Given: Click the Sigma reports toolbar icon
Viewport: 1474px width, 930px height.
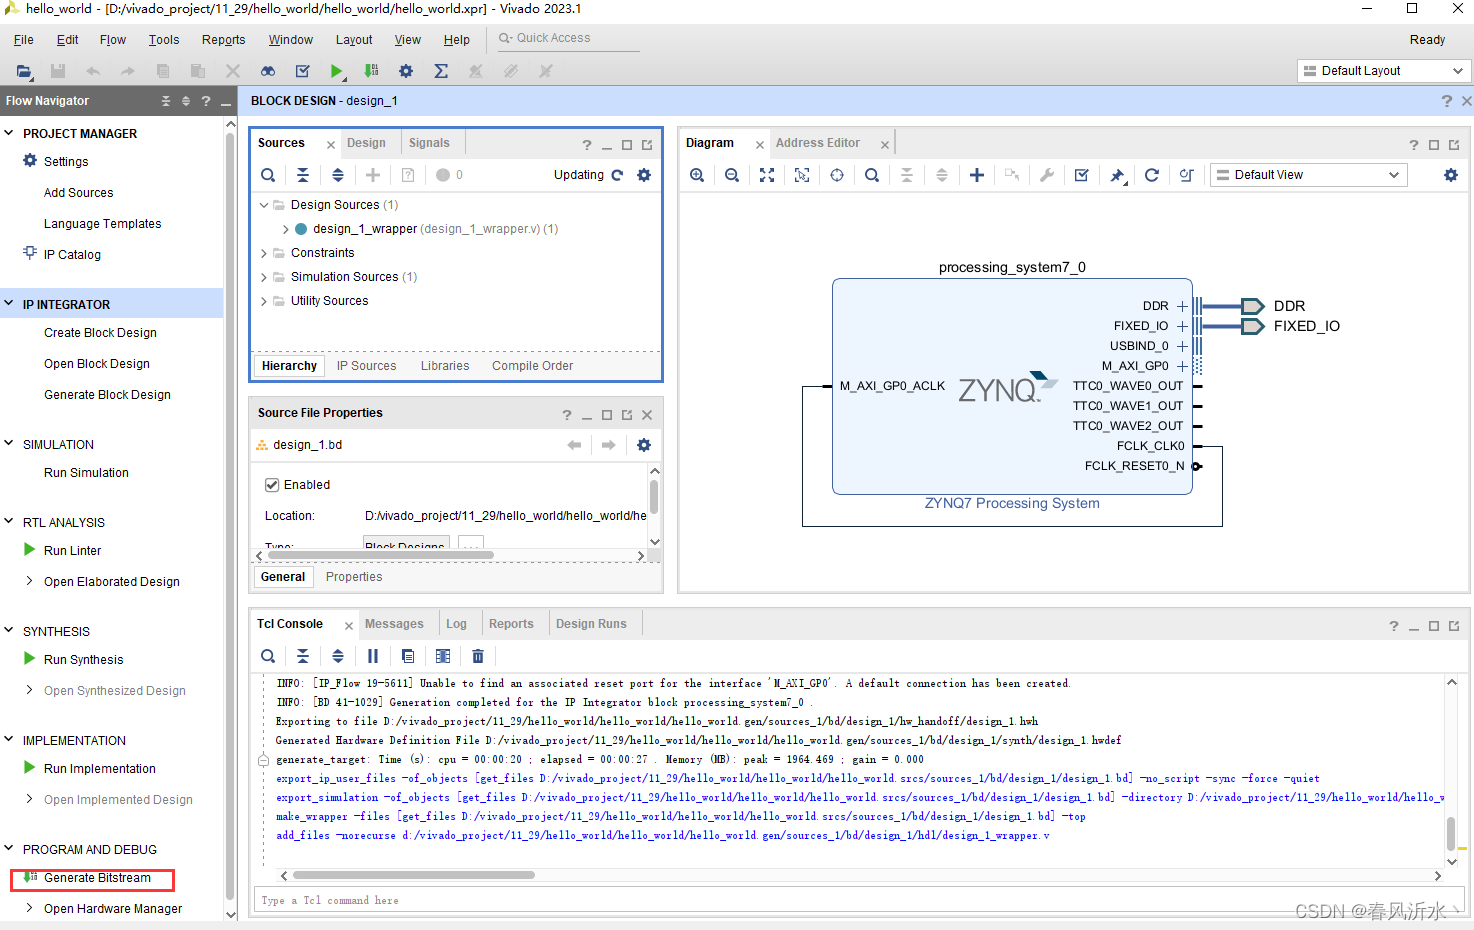Looking at the screenshot, I should [441, 71].
